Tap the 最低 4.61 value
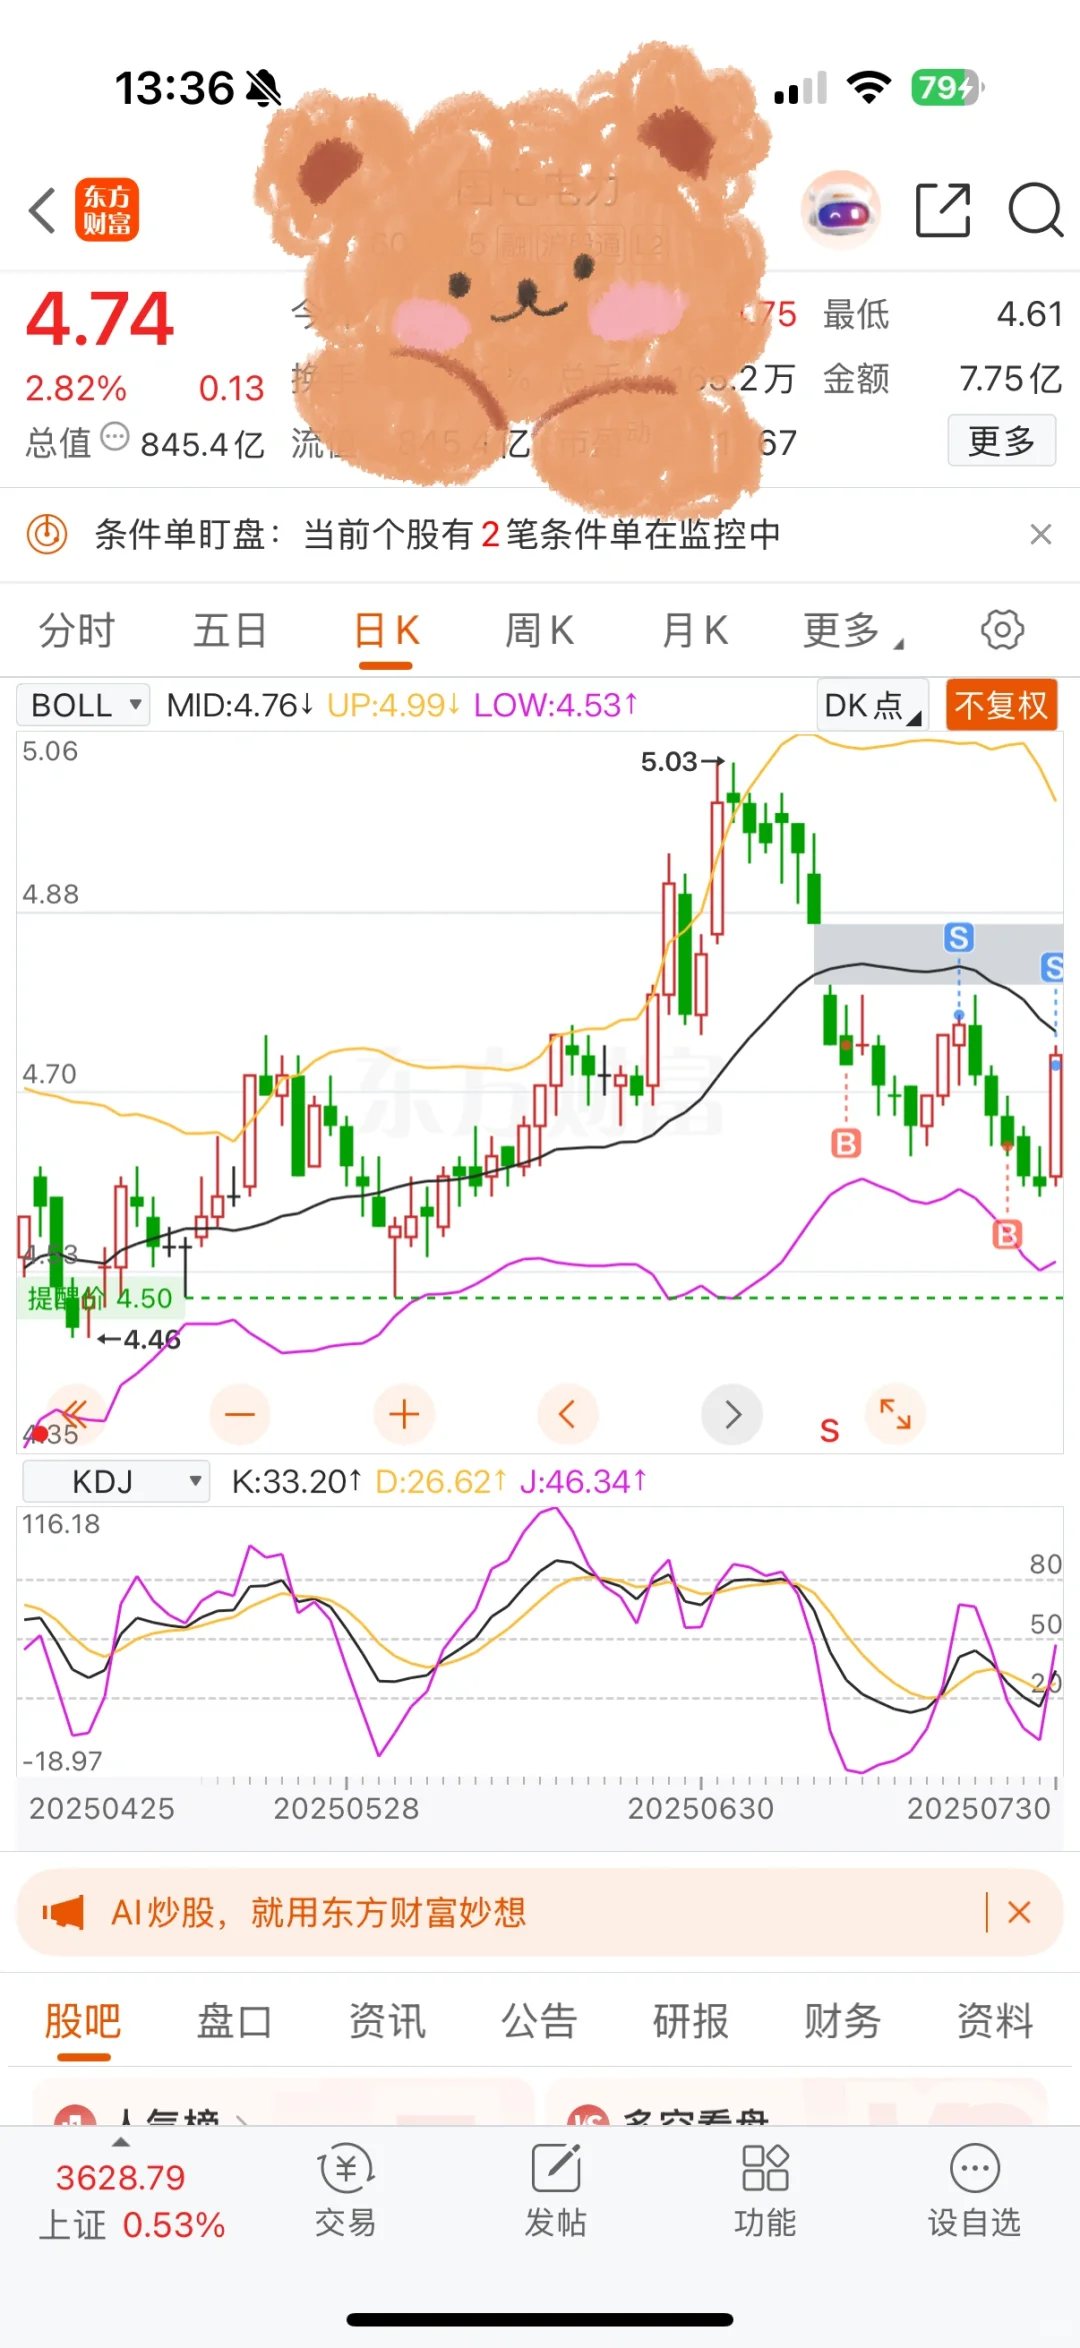Screen dimensions: 1080x2348 coord(1030,314)
